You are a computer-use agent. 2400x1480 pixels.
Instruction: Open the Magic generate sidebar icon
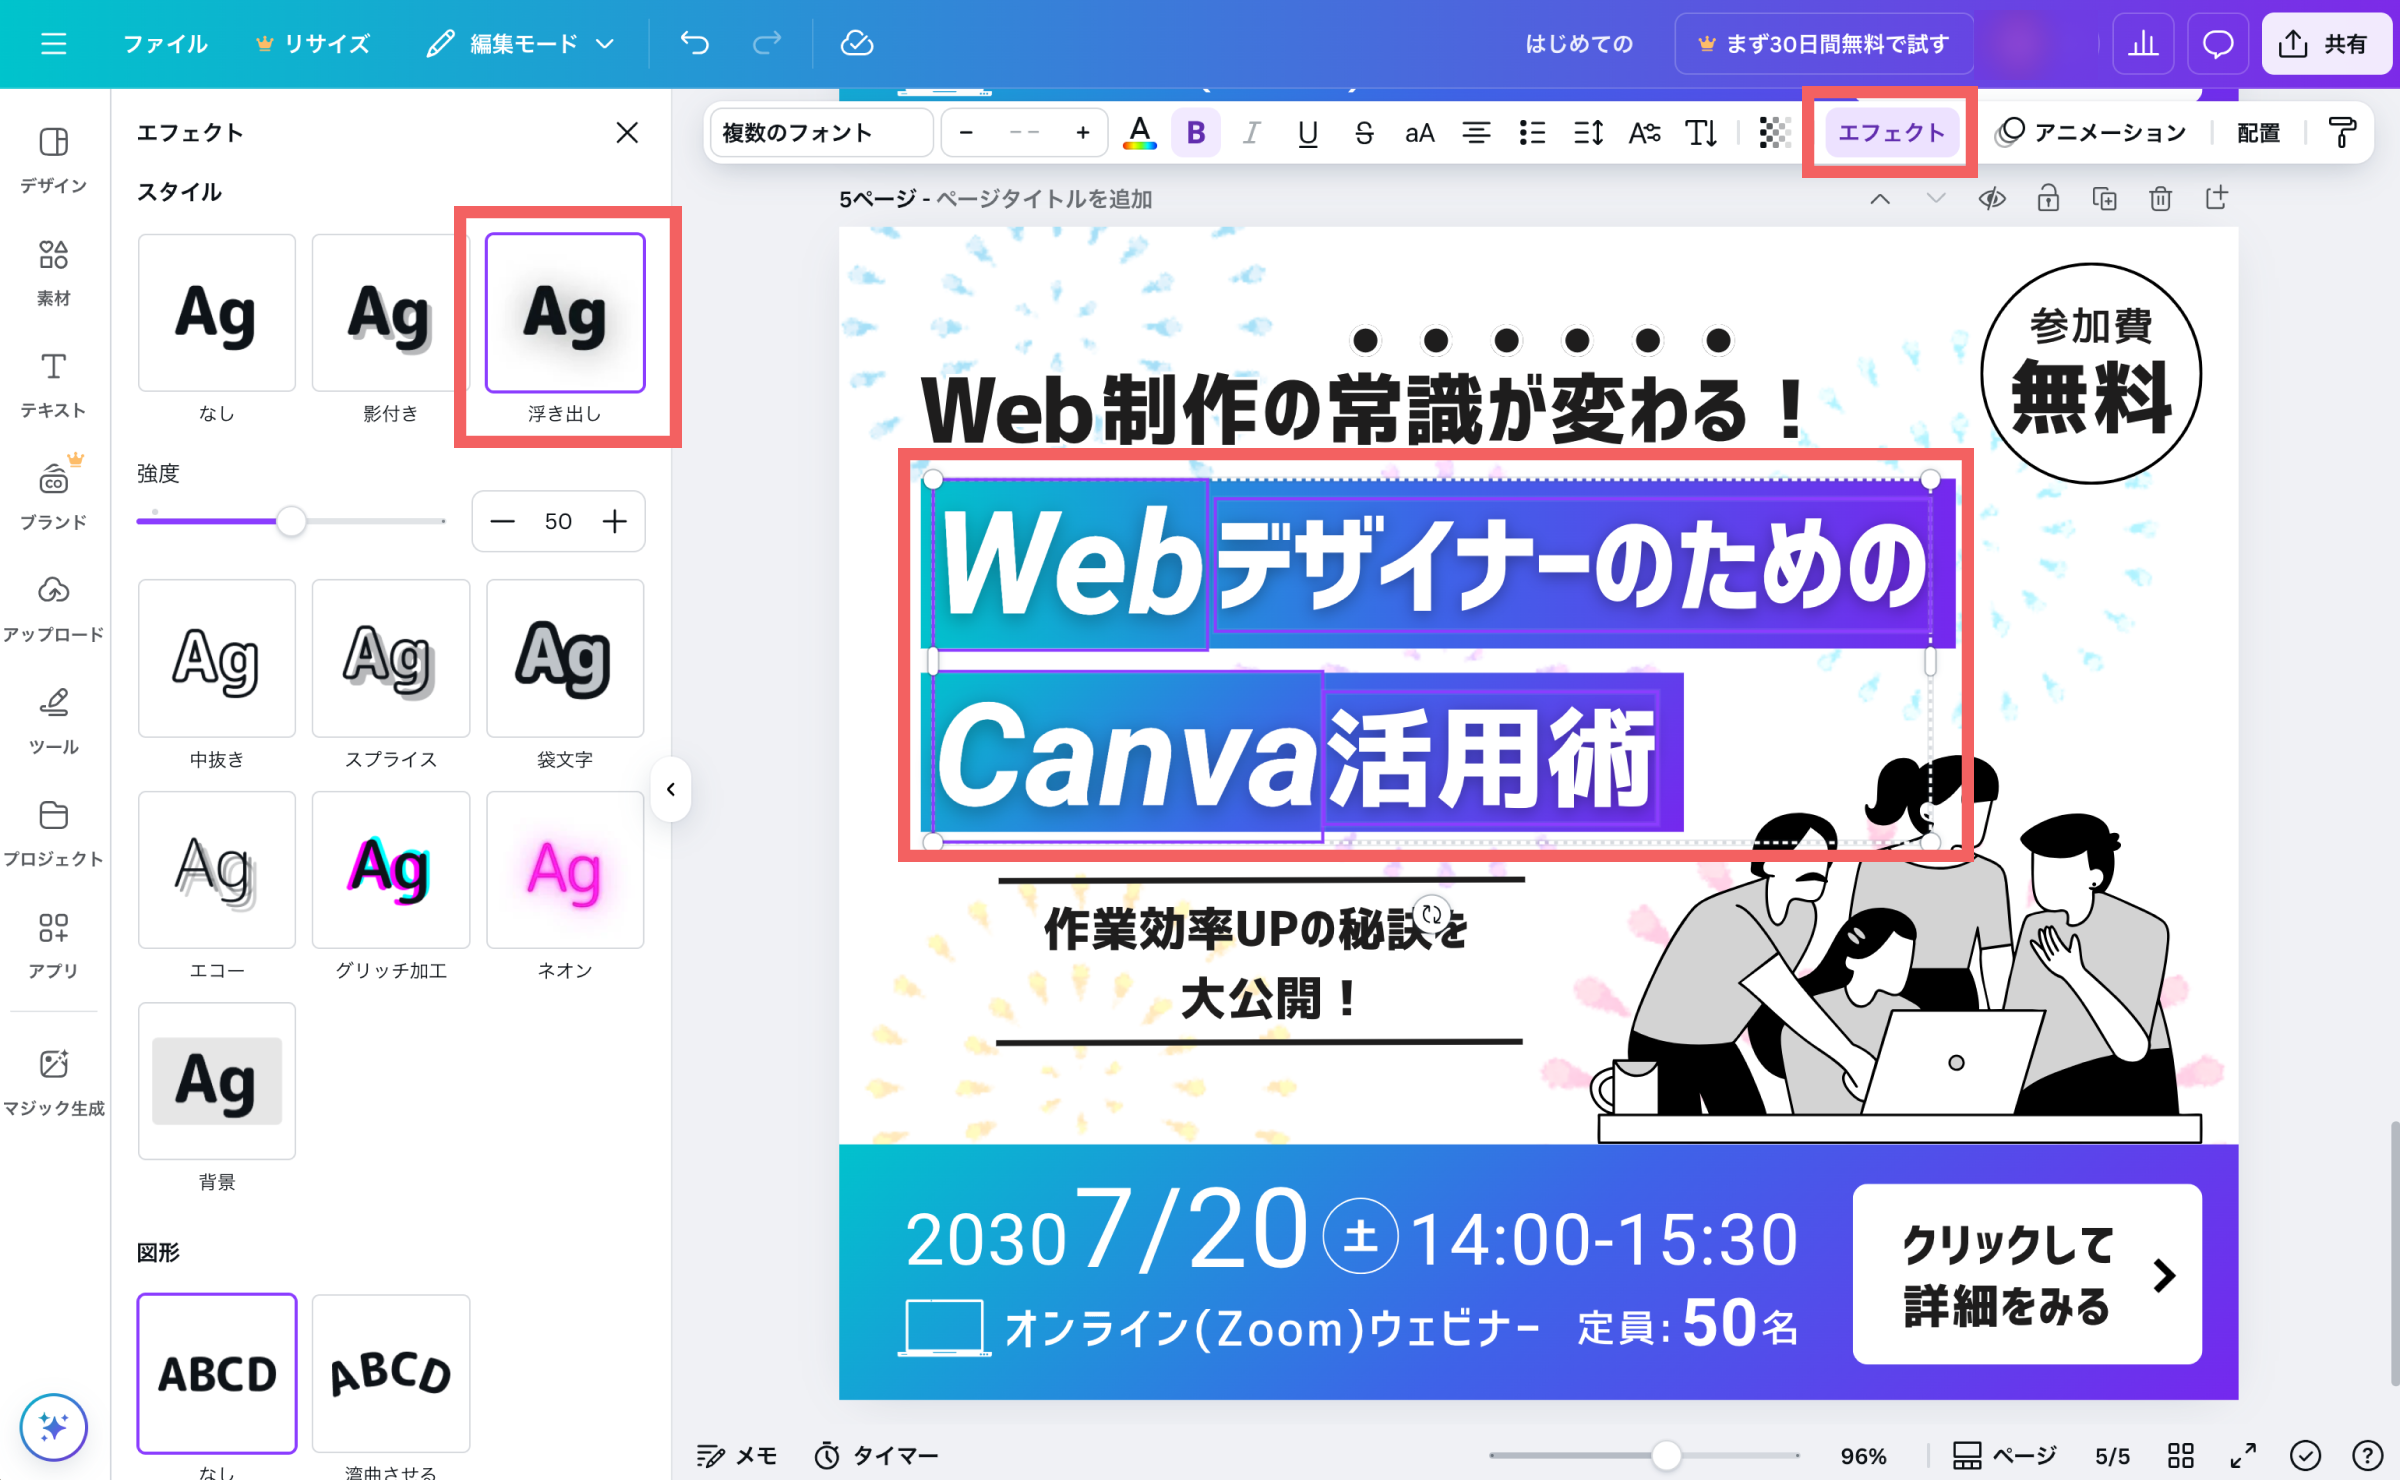coord(53,1078)
